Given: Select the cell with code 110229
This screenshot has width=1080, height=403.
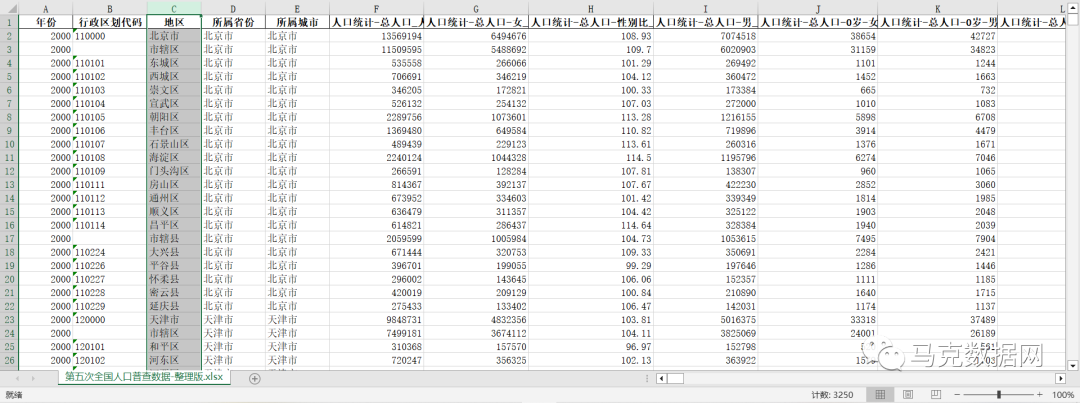Looking at the screenshot, I should [110, 306].
